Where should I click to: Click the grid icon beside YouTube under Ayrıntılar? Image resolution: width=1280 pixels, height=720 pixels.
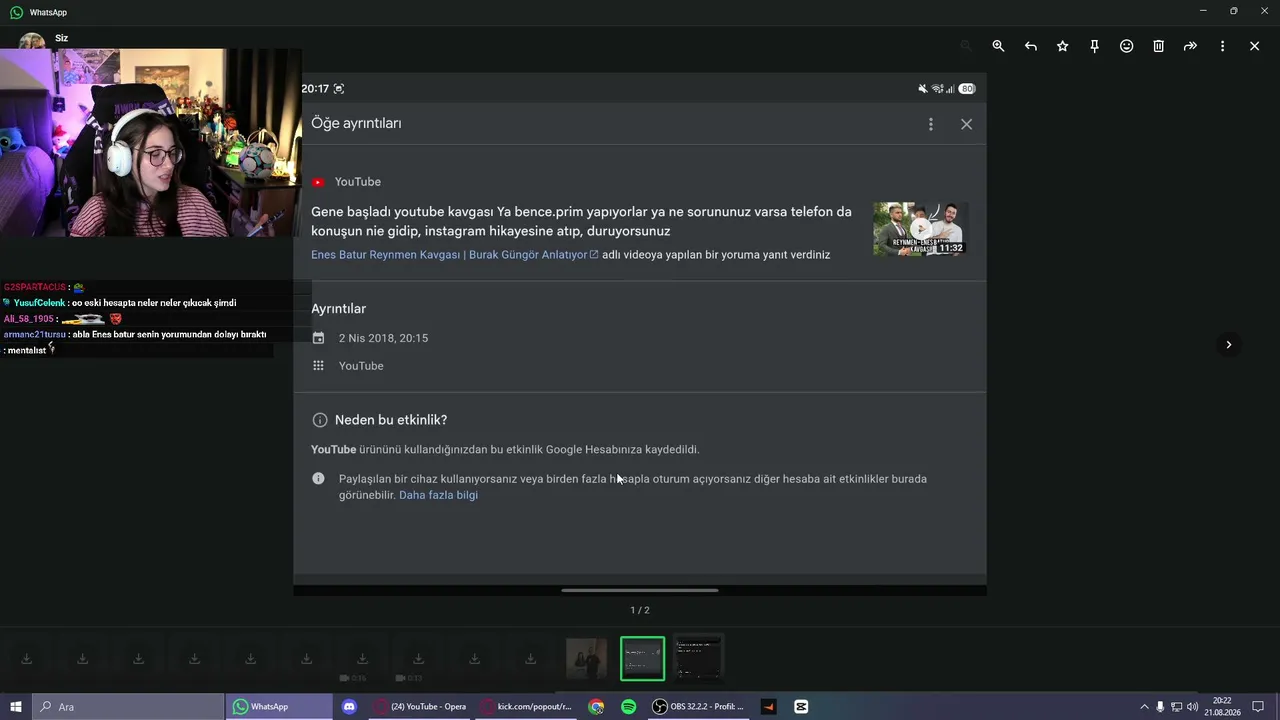(x=318, y=366)
